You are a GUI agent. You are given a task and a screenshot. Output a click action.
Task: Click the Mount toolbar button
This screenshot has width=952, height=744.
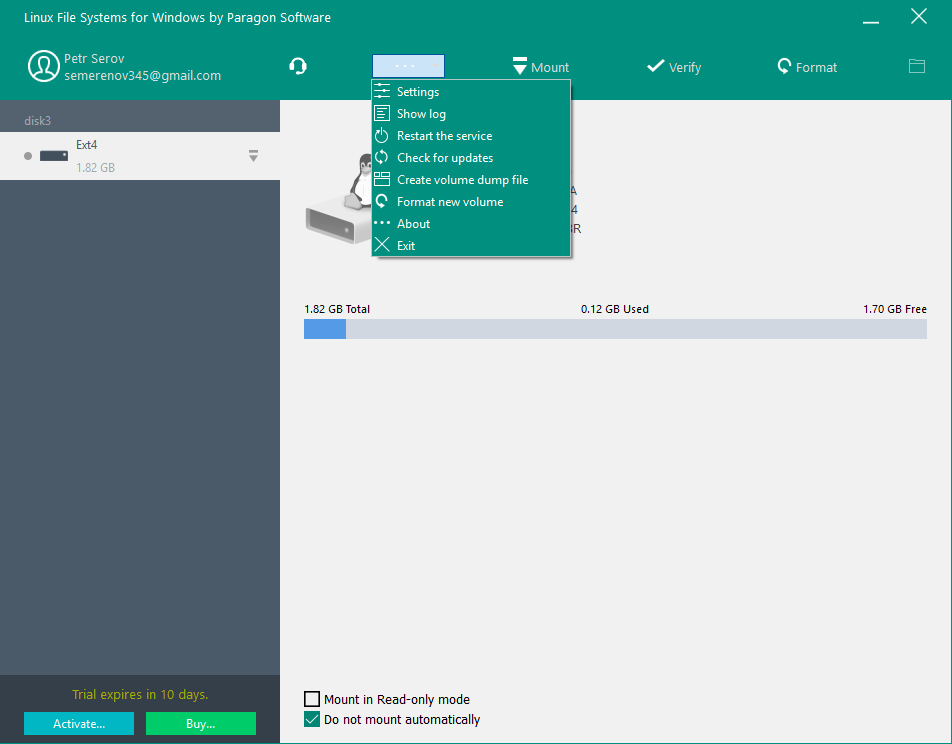pyautogui.click(x=540, y=67)
